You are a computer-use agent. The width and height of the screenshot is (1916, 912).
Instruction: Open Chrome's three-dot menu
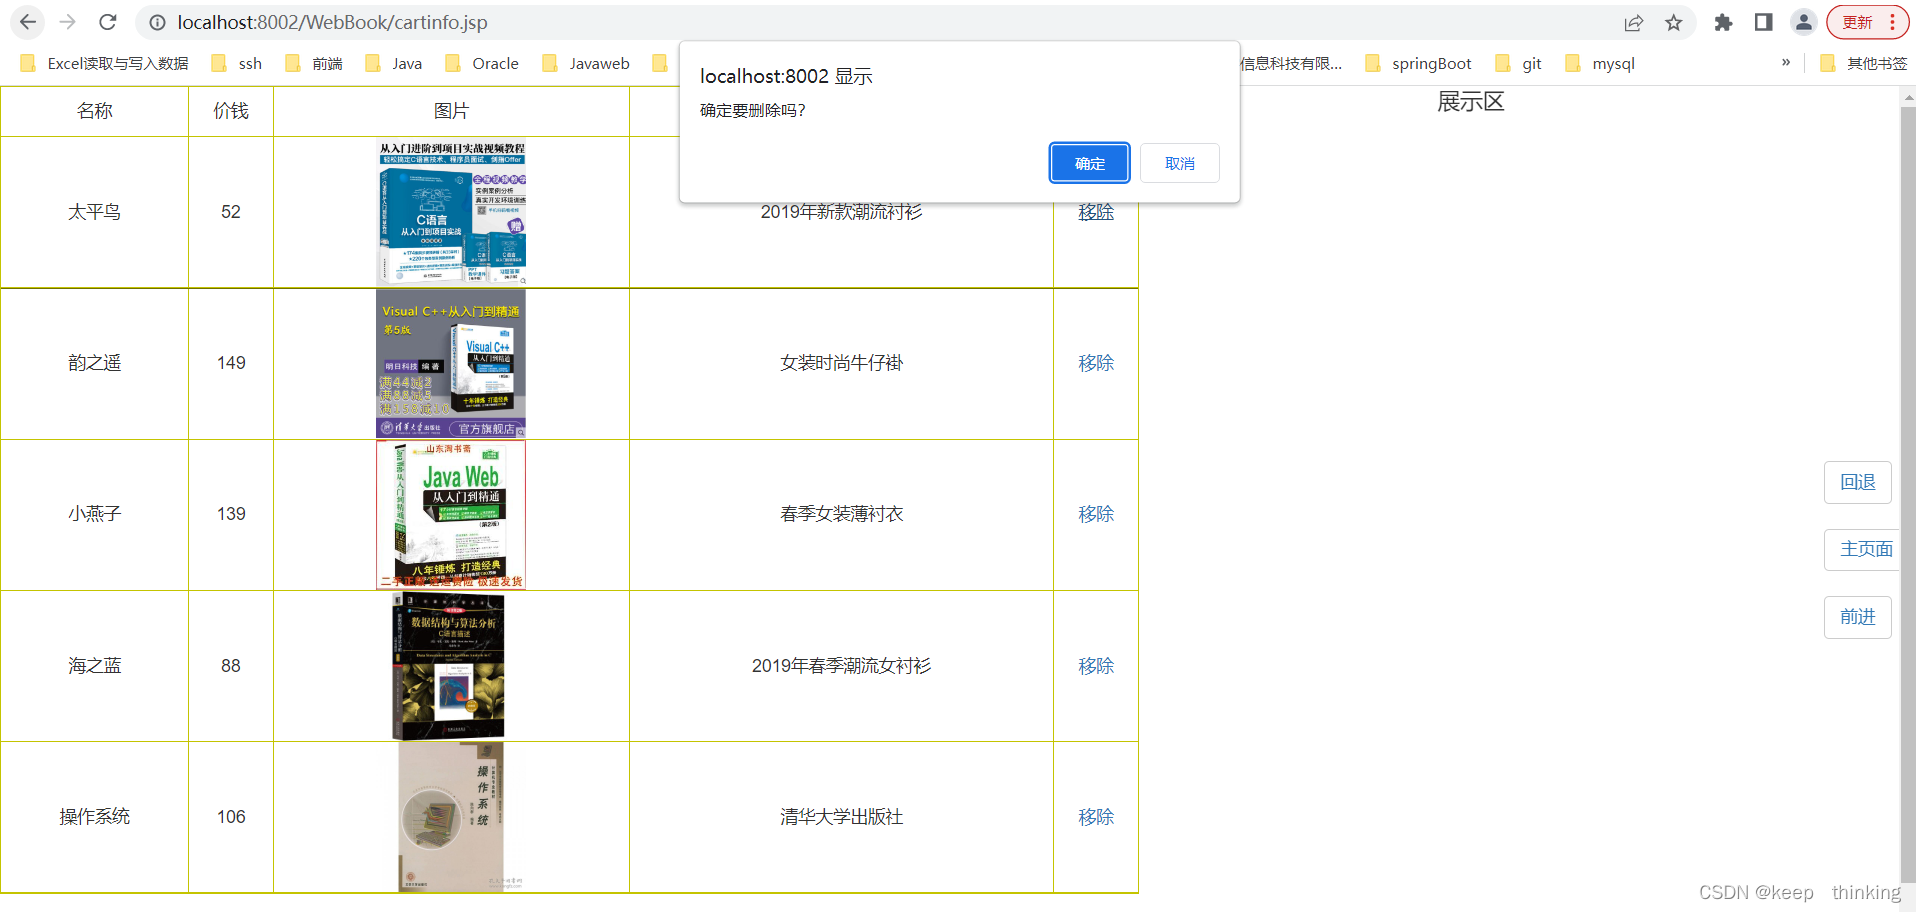click(x=1898, y=22)
